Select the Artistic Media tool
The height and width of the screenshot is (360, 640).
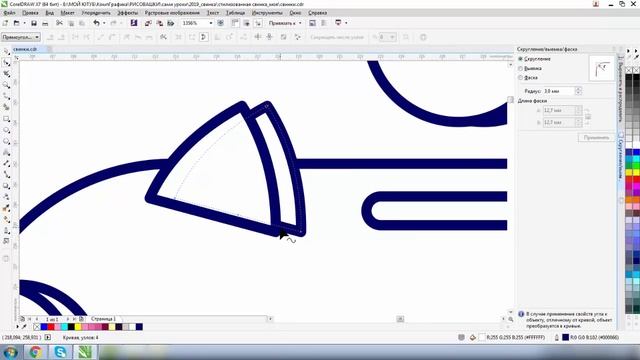[6, 107]
